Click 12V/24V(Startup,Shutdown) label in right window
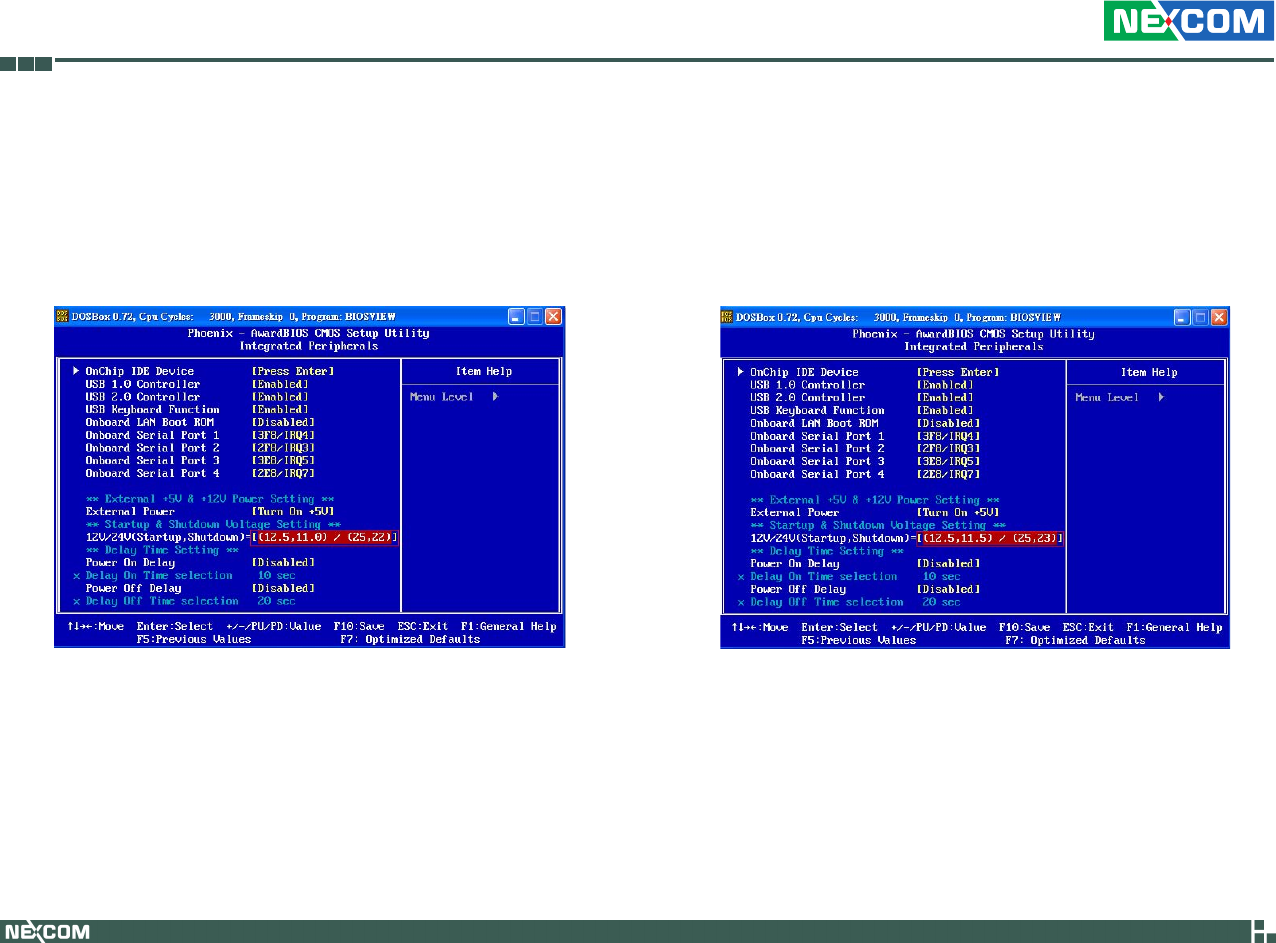This screenshot has height=943, width=1276. [830, 539]
